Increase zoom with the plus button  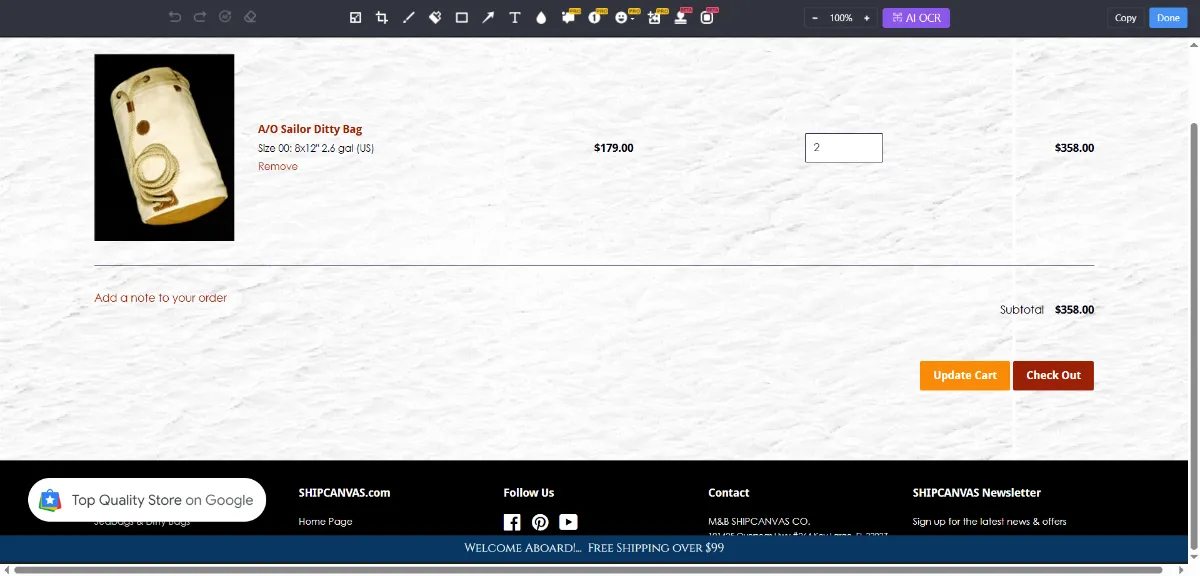pyautogui.click(x=867, y=18)
